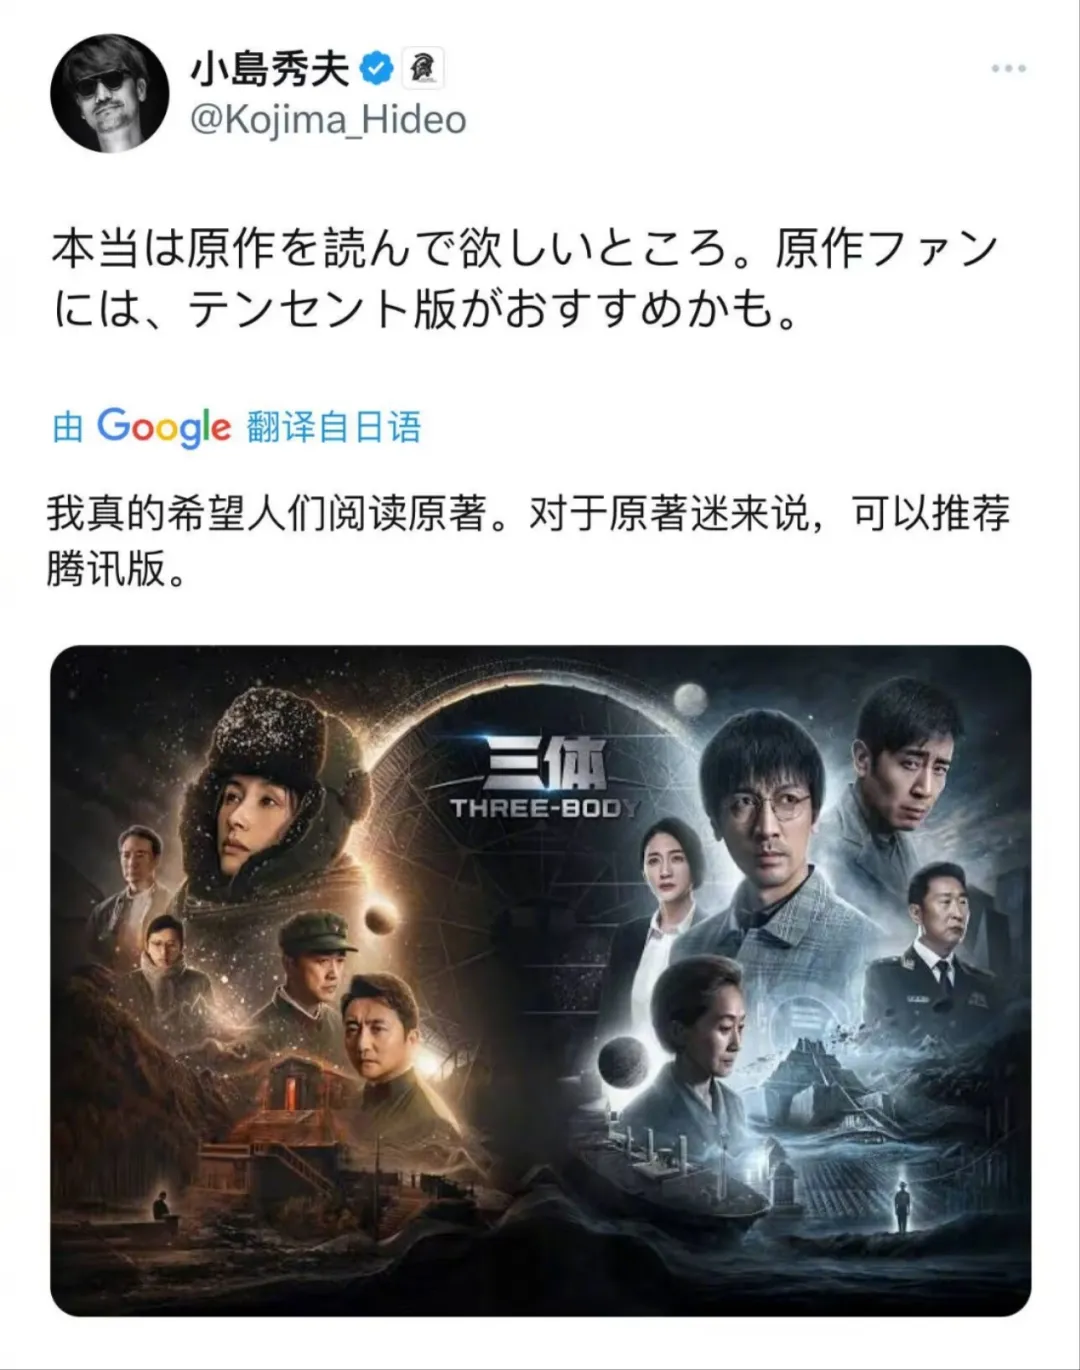
Task: Click the THREE-BODY subtitle on poster
Action: click(x=544, y=808)
